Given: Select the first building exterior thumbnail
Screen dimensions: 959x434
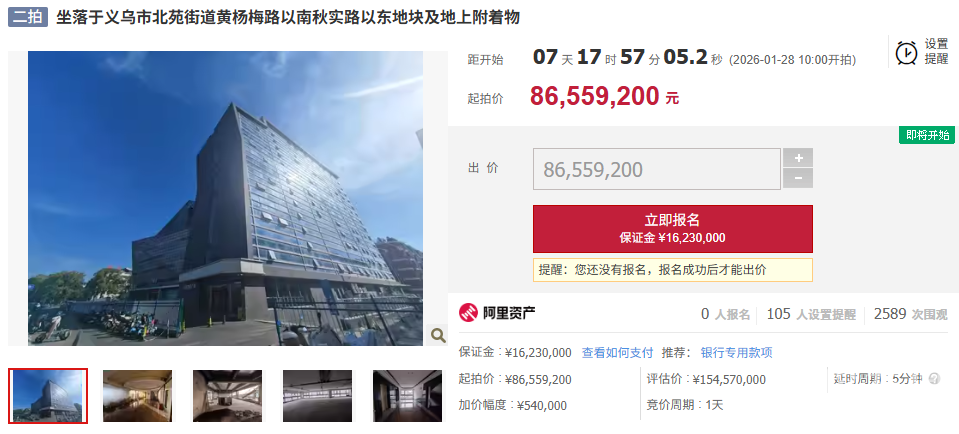Looking at the screenshot, I should click(48, 395).
